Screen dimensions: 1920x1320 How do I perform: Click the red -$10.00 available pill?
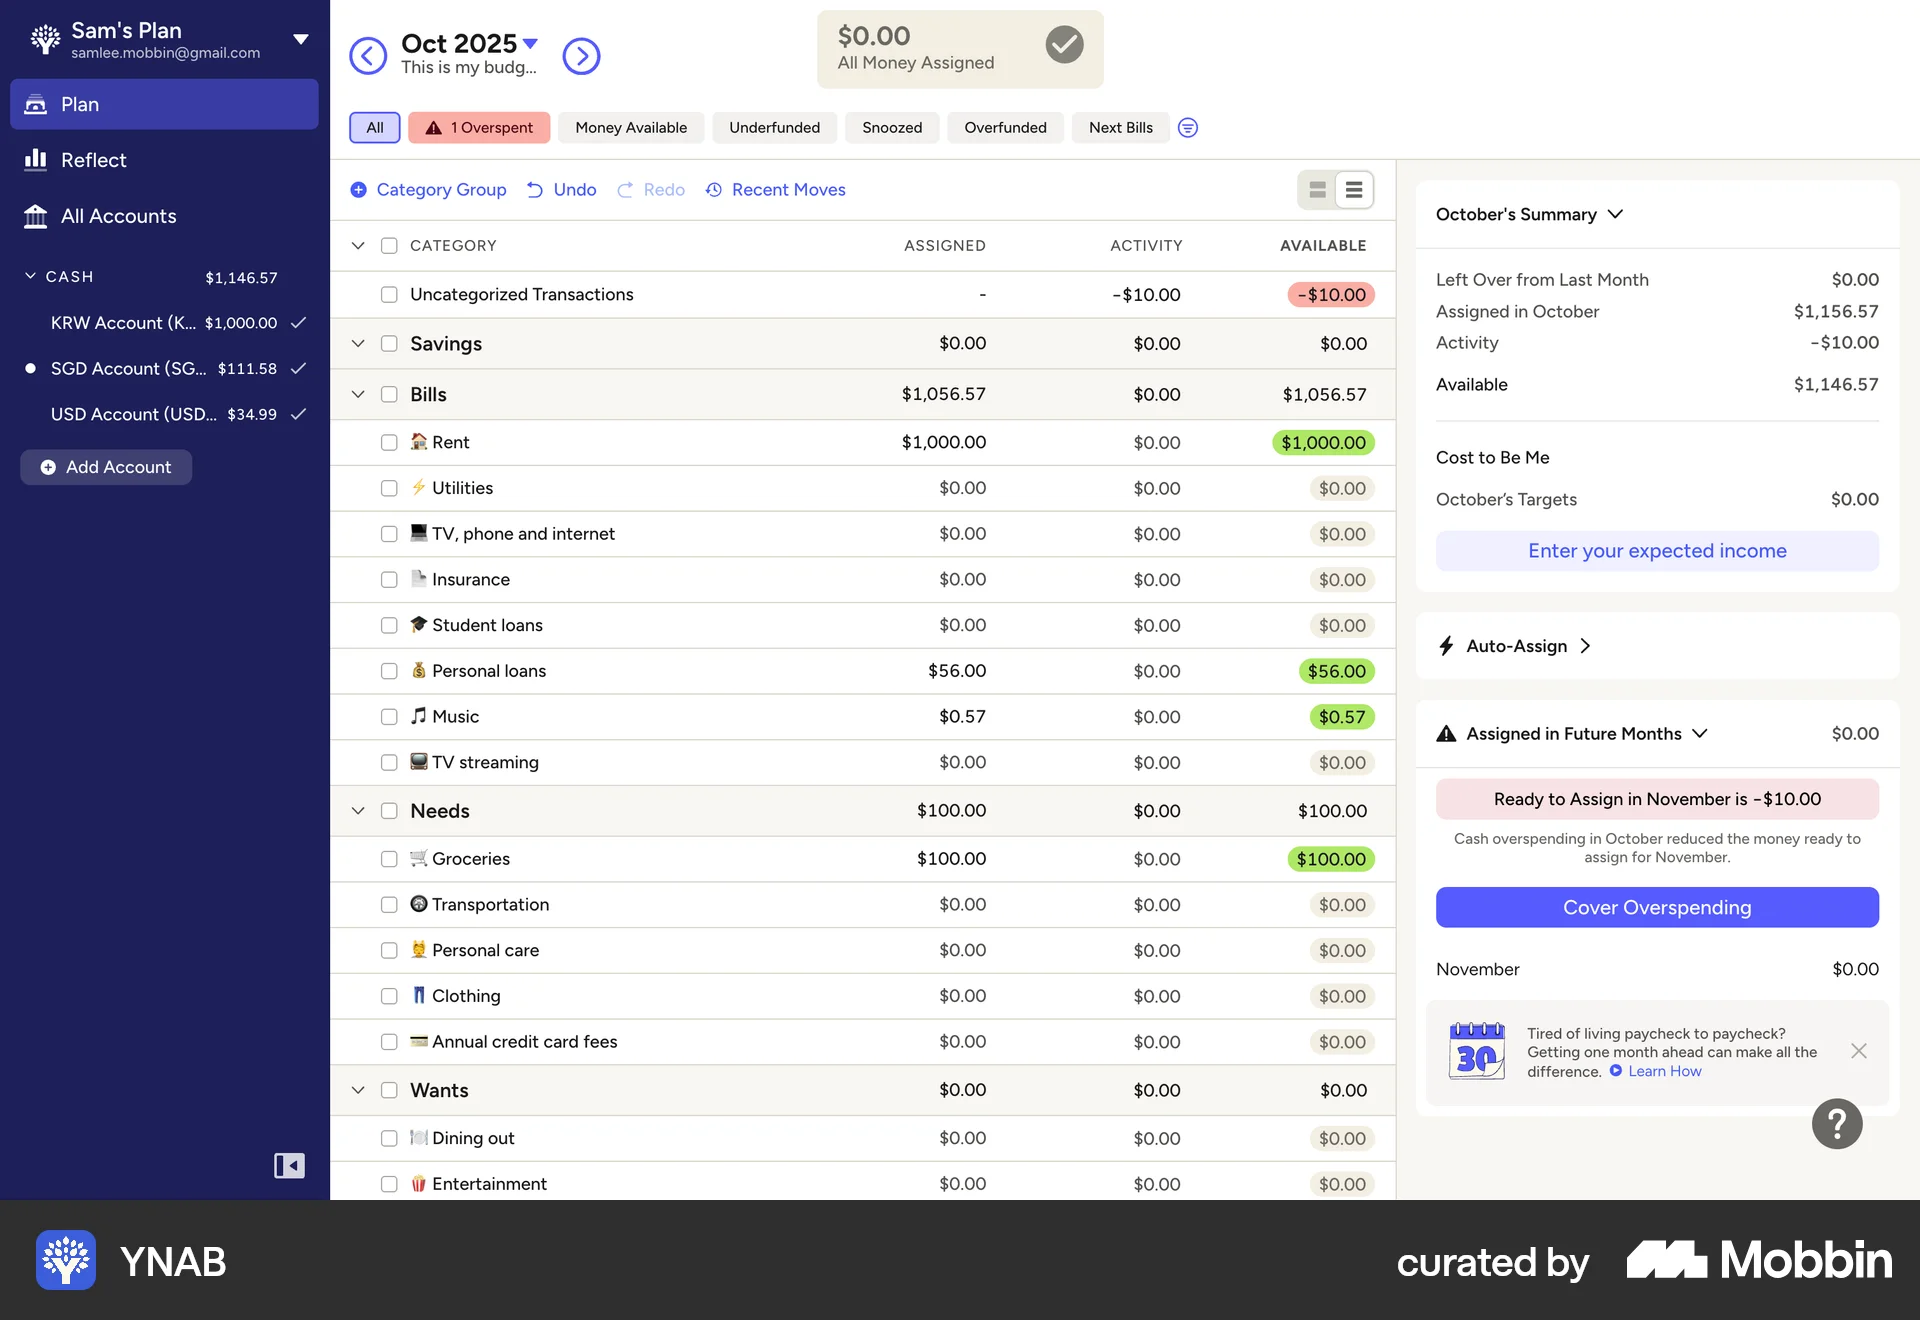(1331, 295)
